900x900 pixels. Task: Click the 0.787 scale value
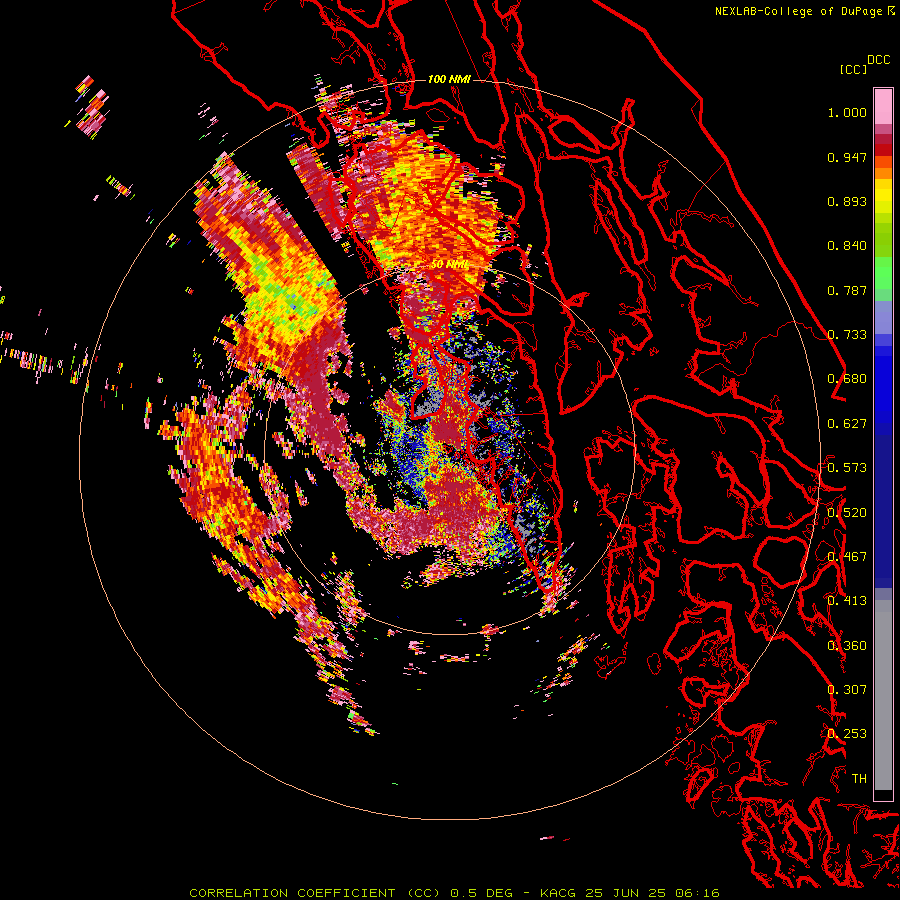[x=847, y=290]
